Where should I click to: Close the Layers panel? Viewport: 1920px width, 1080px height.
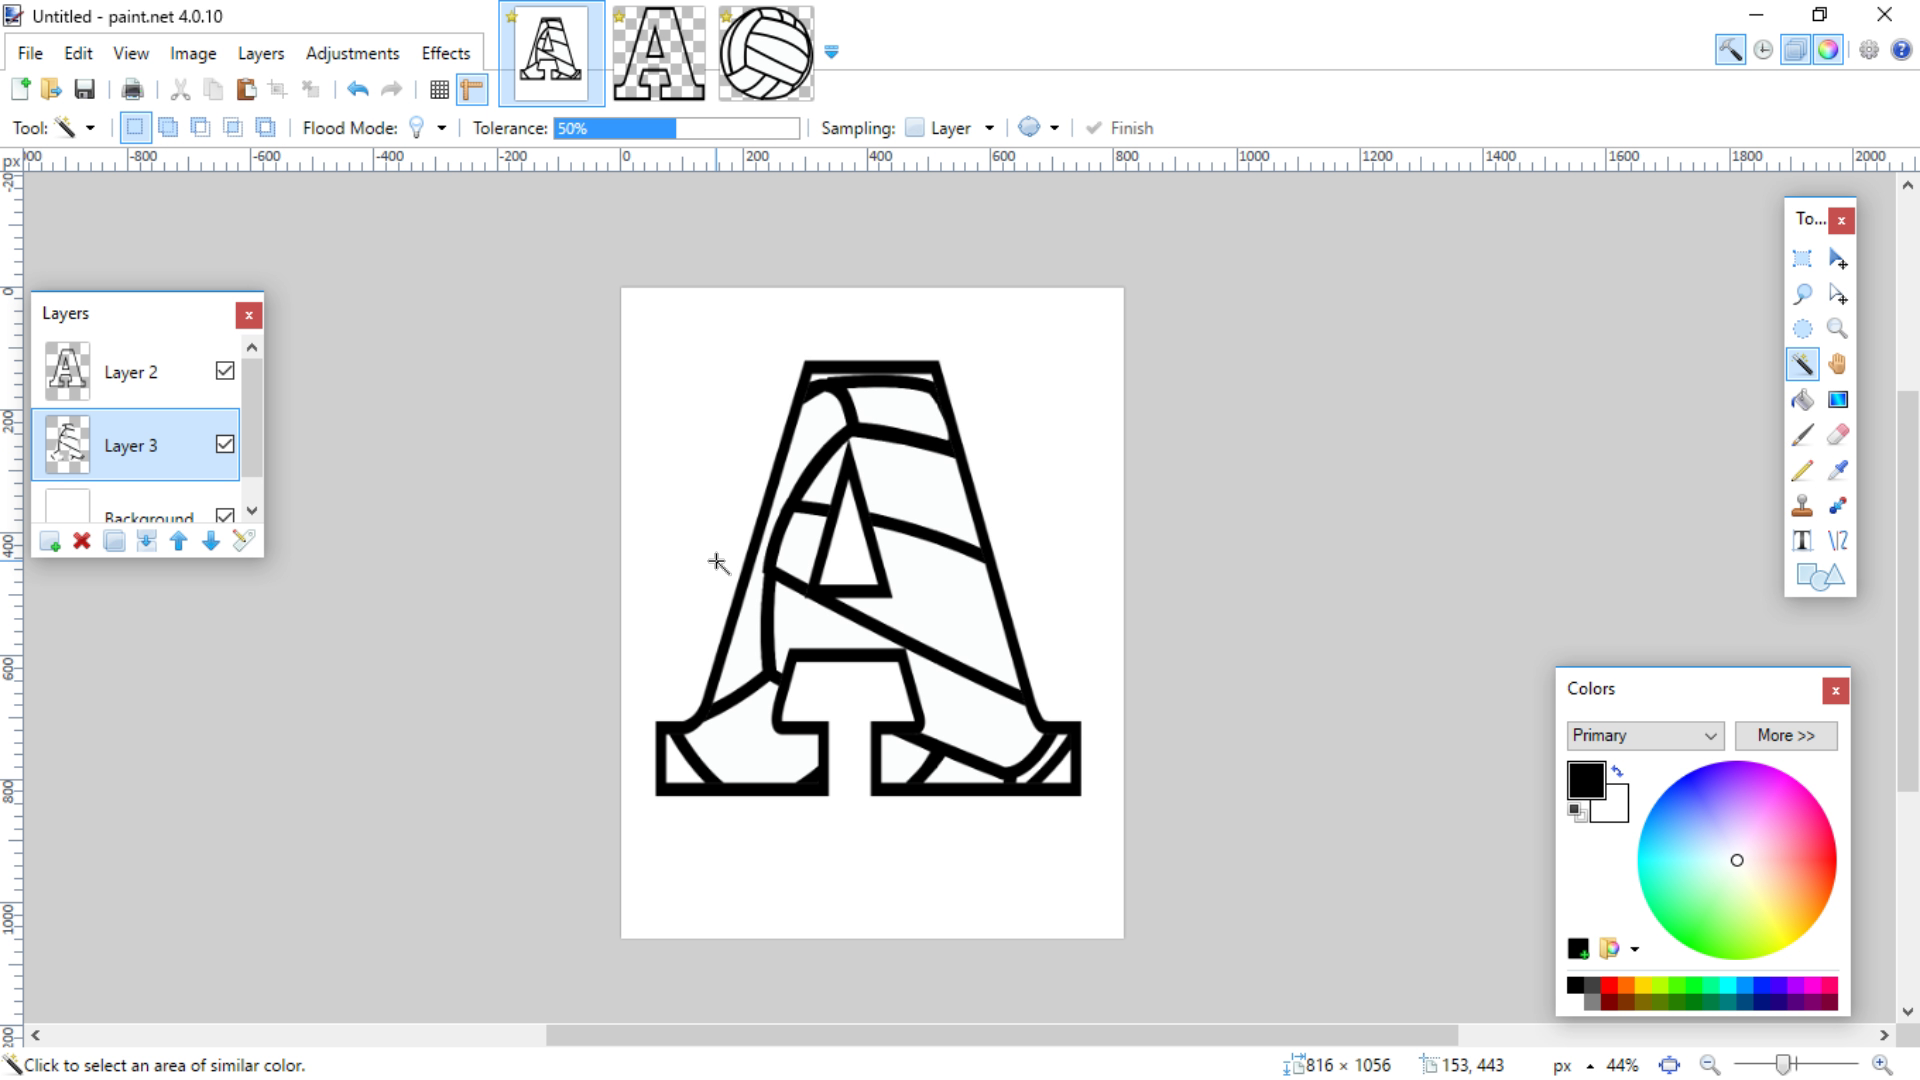249,315
